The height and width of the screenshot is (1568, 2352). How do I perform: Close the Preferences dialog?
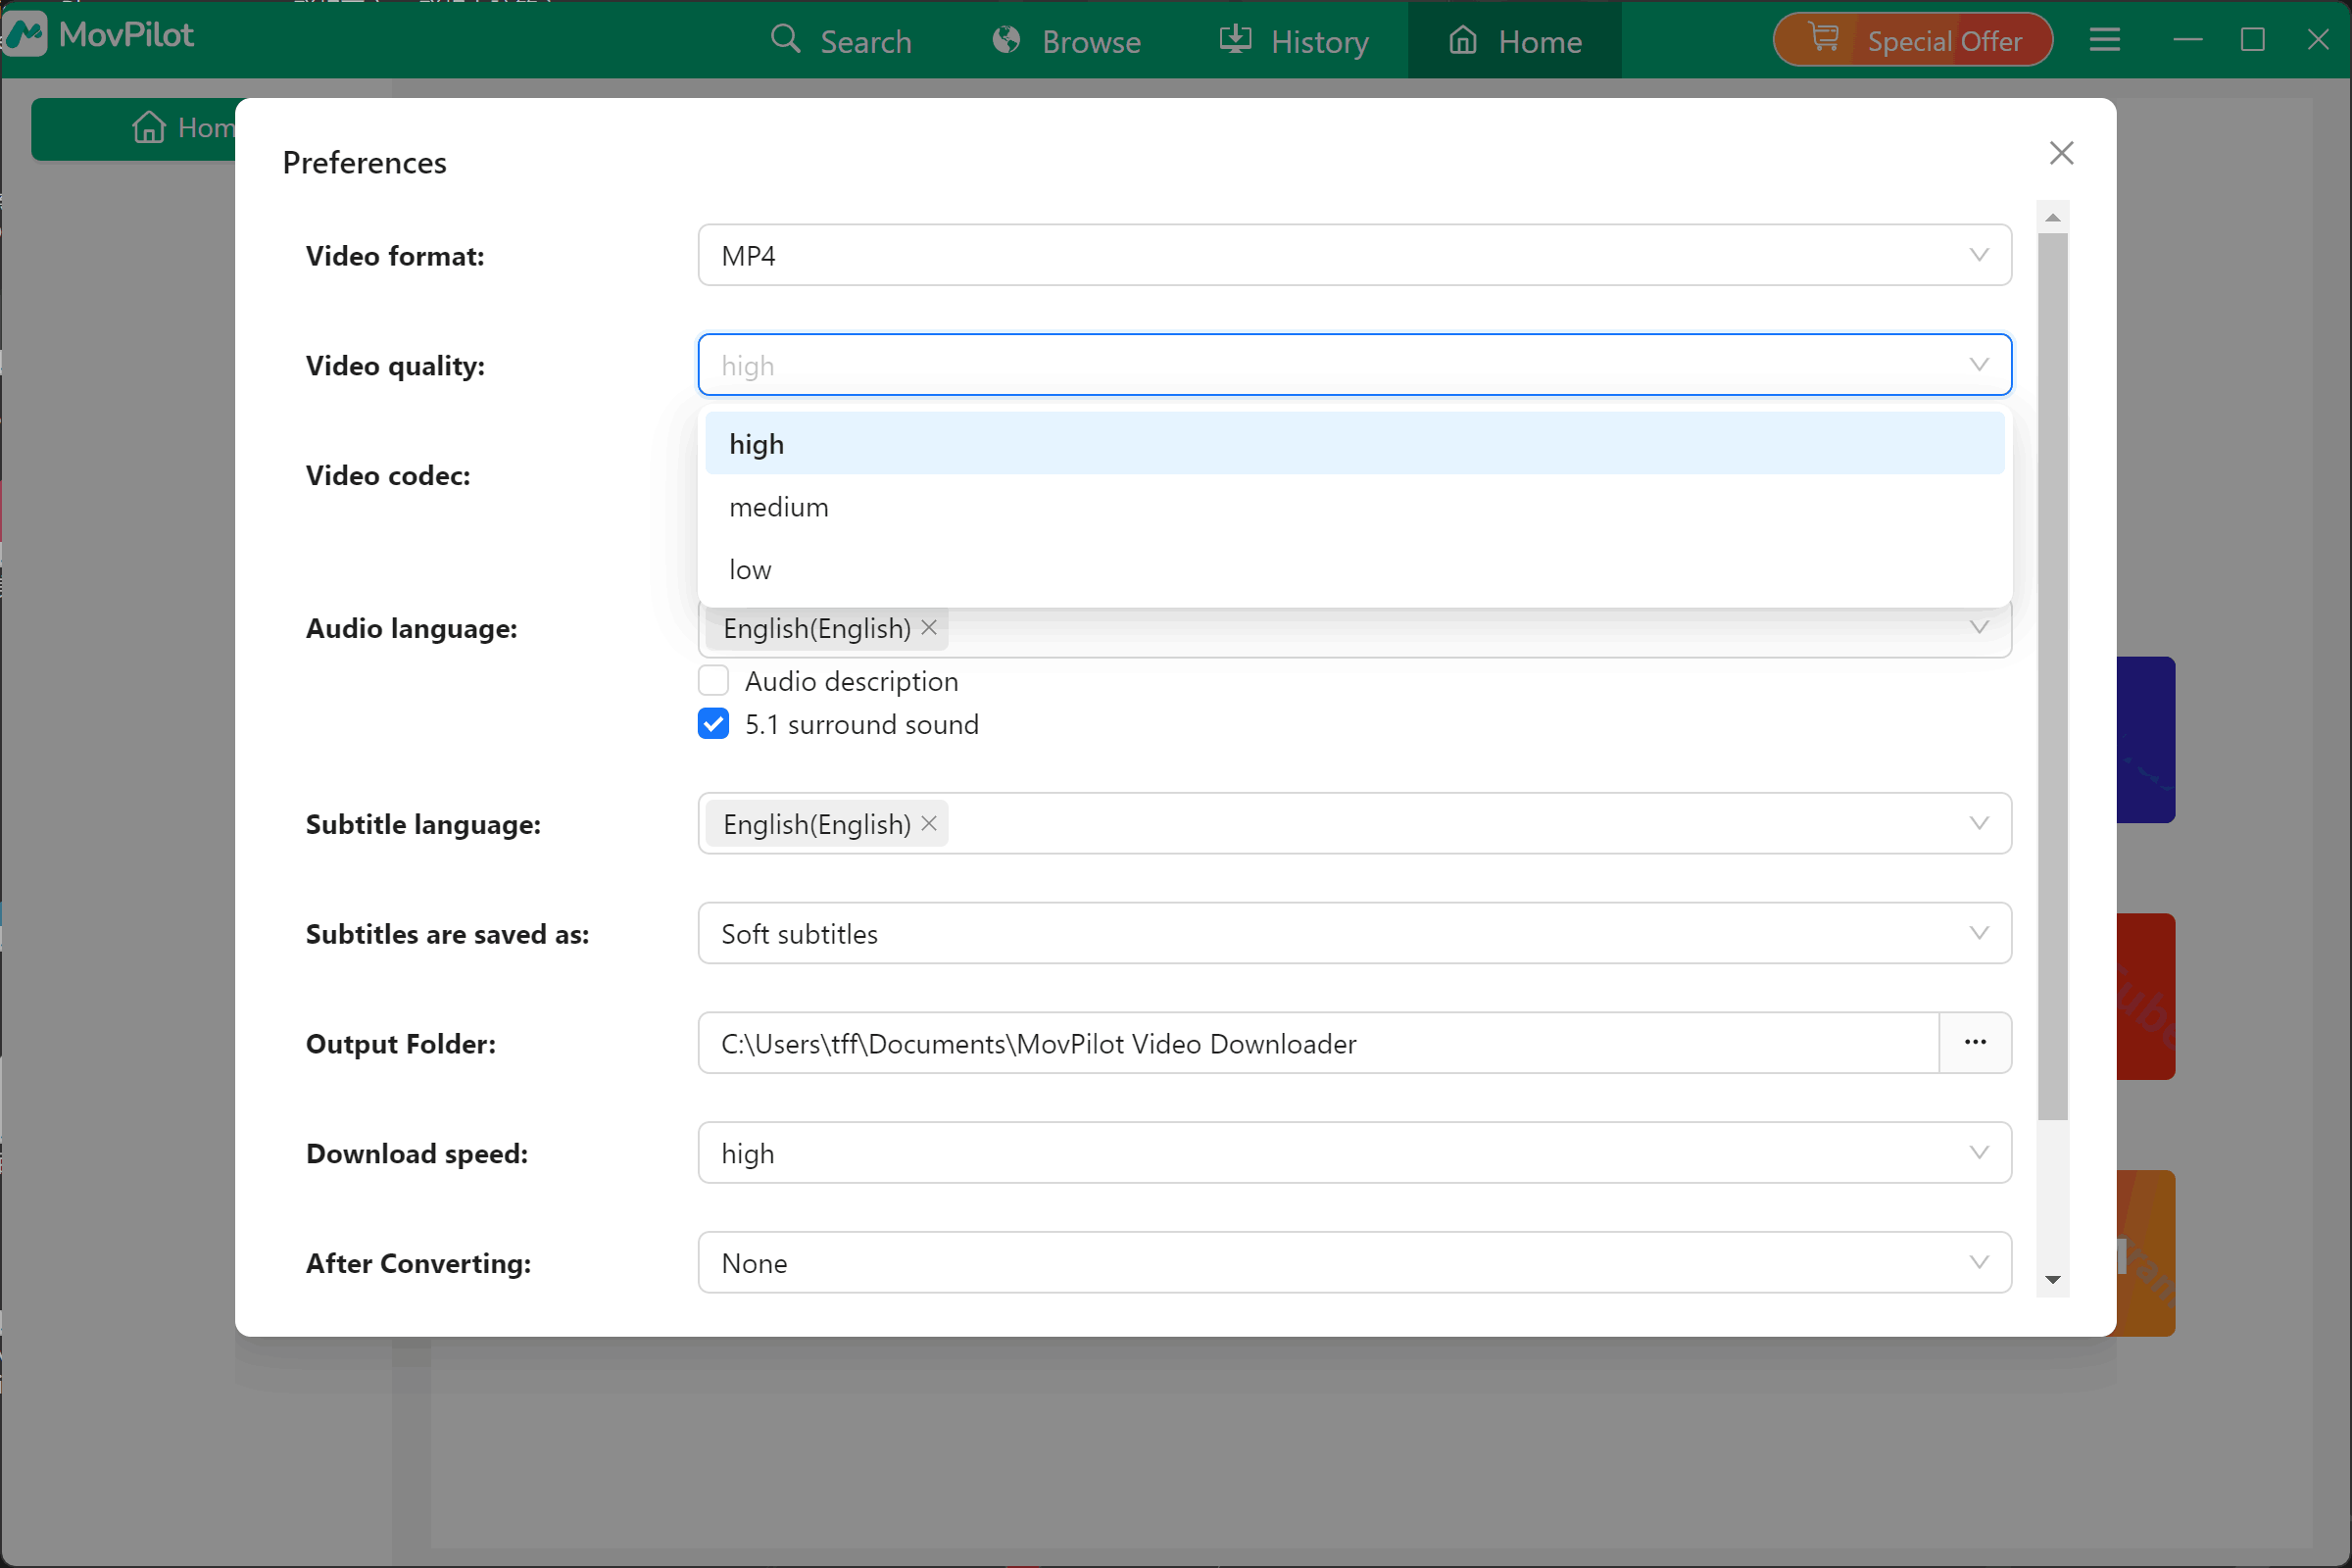coord(2061,153)
